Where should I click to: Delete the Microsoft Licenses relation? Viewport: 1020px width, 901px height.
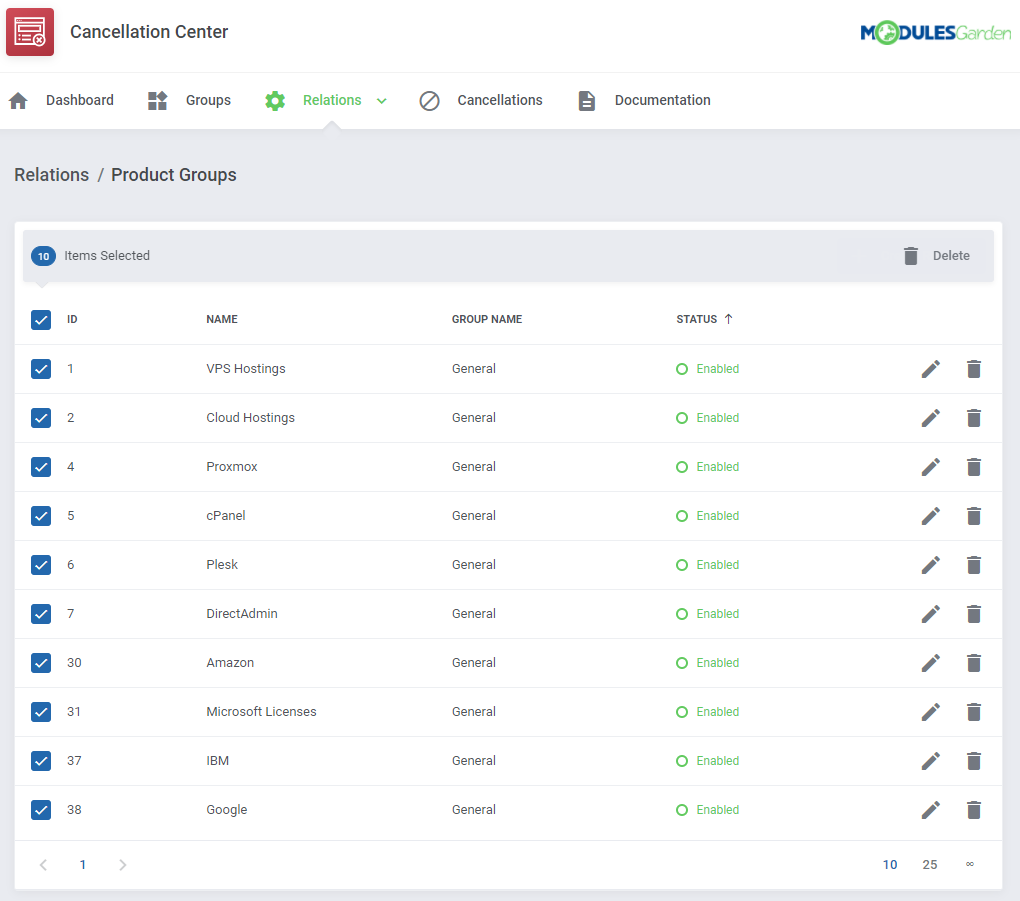[x=974, y=712]
